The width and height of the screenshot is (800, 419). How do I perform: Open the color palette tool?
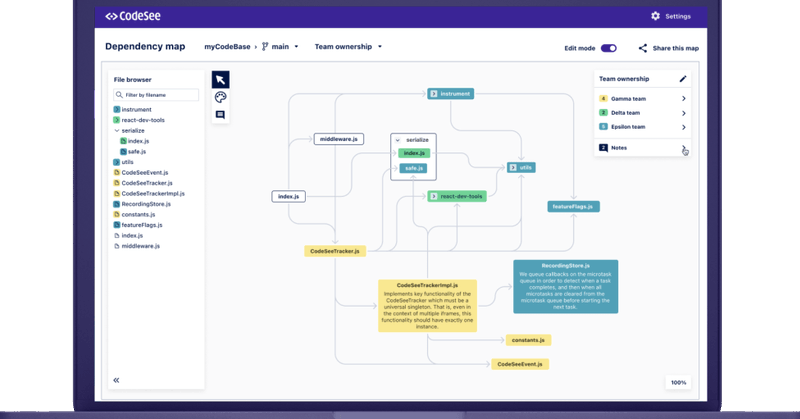coord(220,97)
